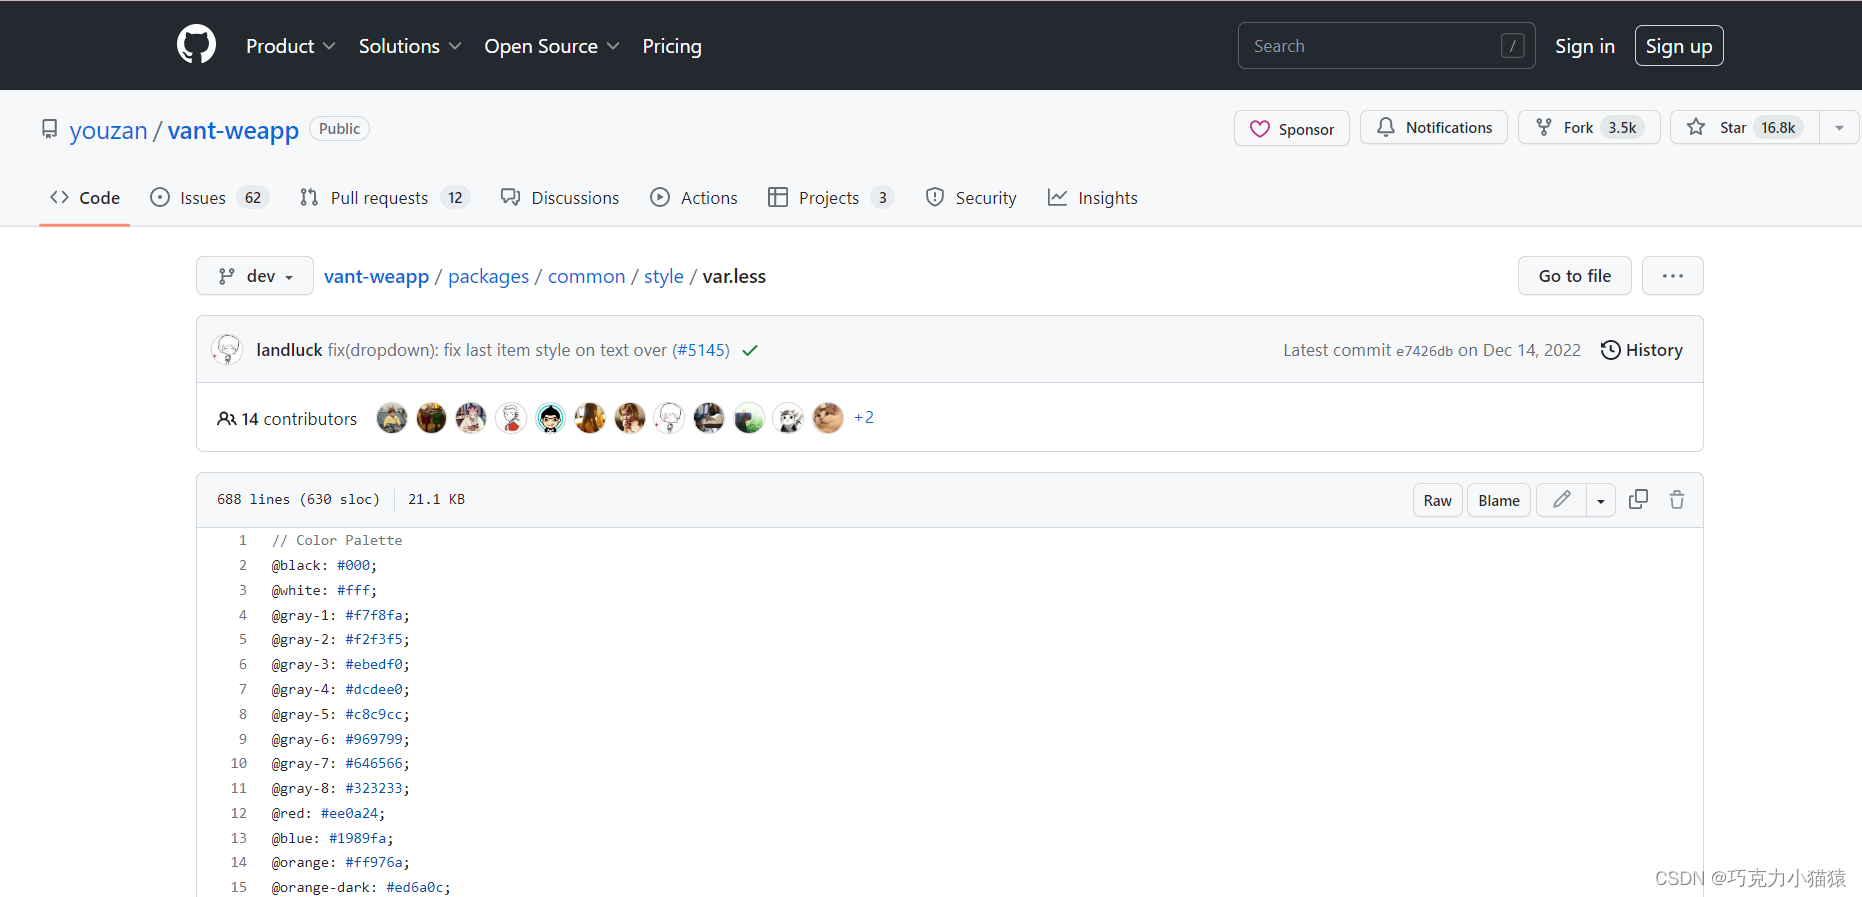Click the landluck author name
This screenshot has height=897, width=1862.
(289, 350)
